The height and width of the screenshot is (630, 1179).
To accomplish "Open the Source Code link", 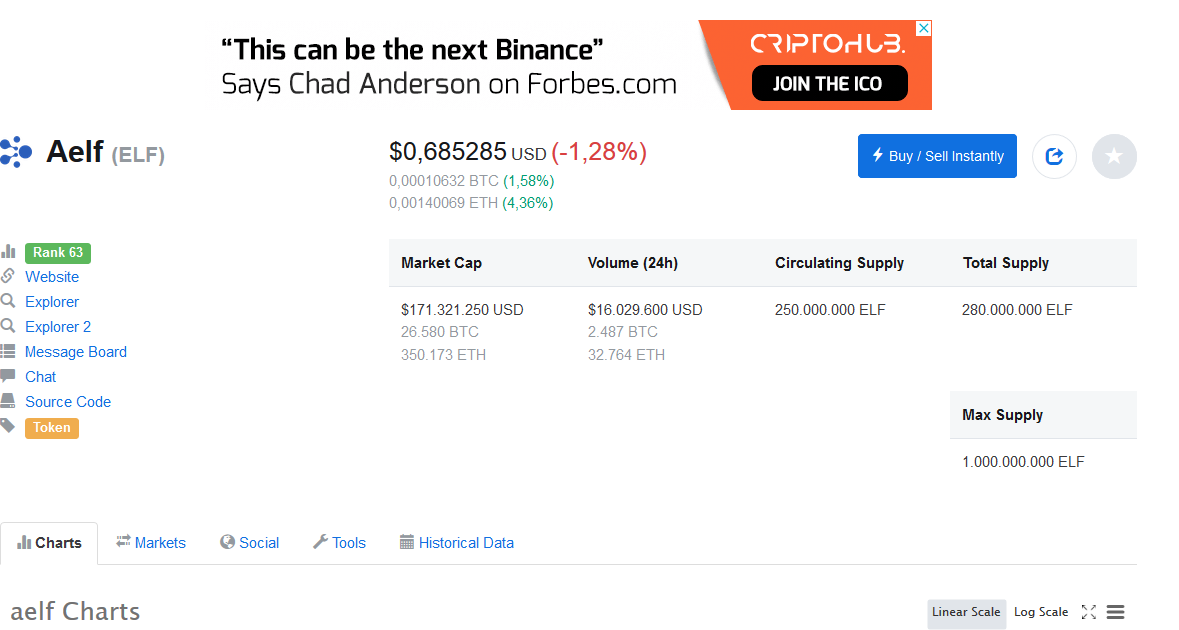I will [x=68, y=402].
